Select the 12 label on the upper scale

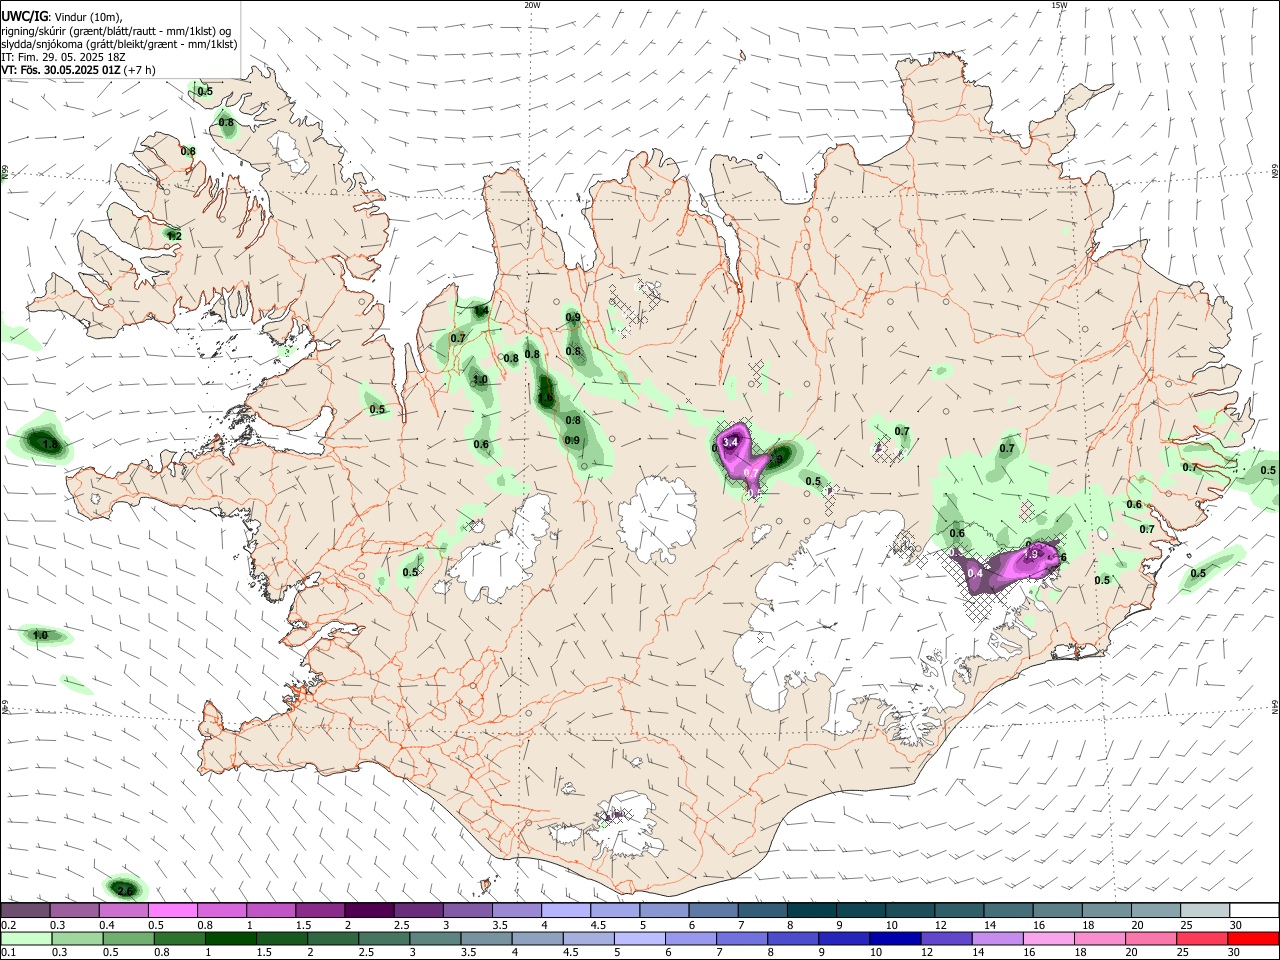(941, 925)
